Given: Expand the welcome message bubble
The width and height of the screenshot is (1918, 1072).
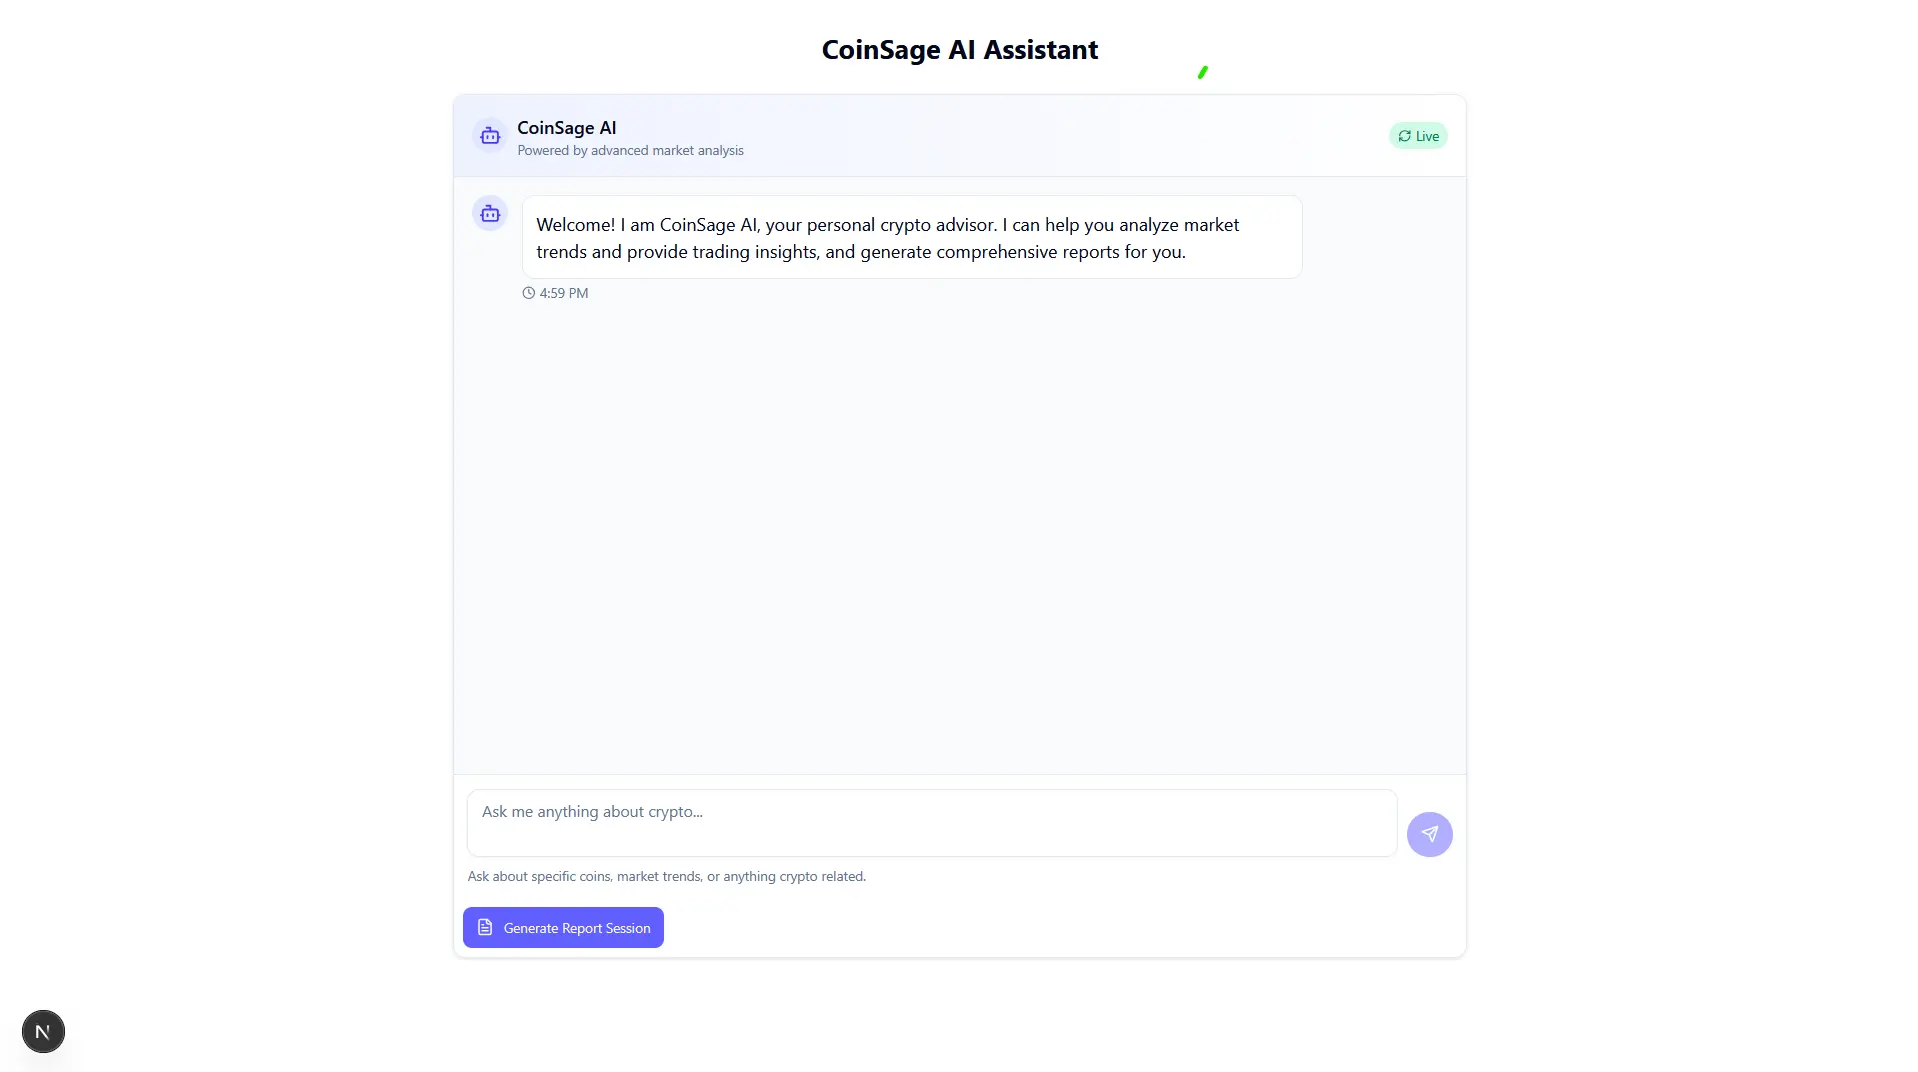Looking at the screenshot, I should pos(911,237).
